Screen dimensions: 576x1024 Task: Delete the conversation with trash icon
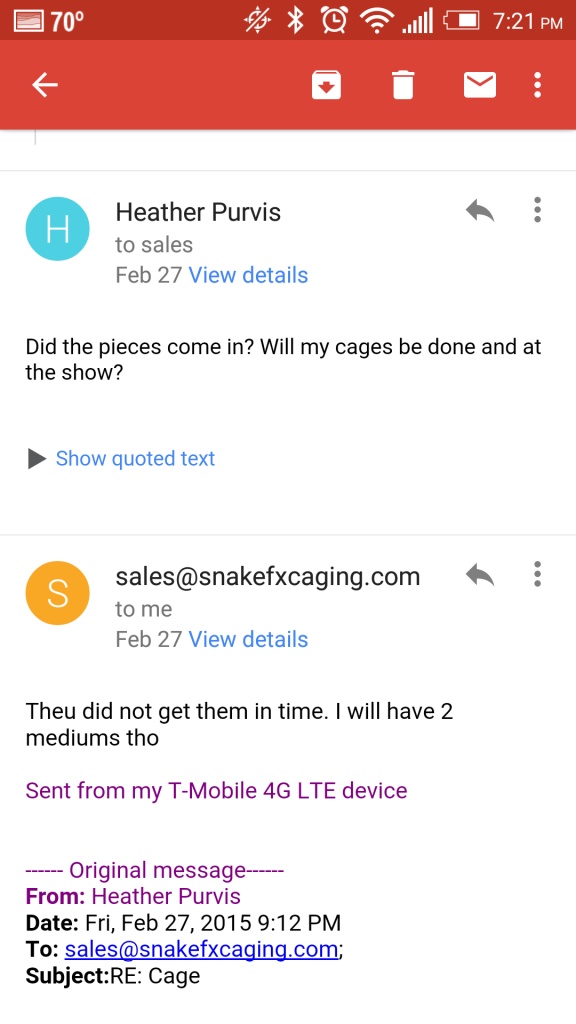pos(403,85)
